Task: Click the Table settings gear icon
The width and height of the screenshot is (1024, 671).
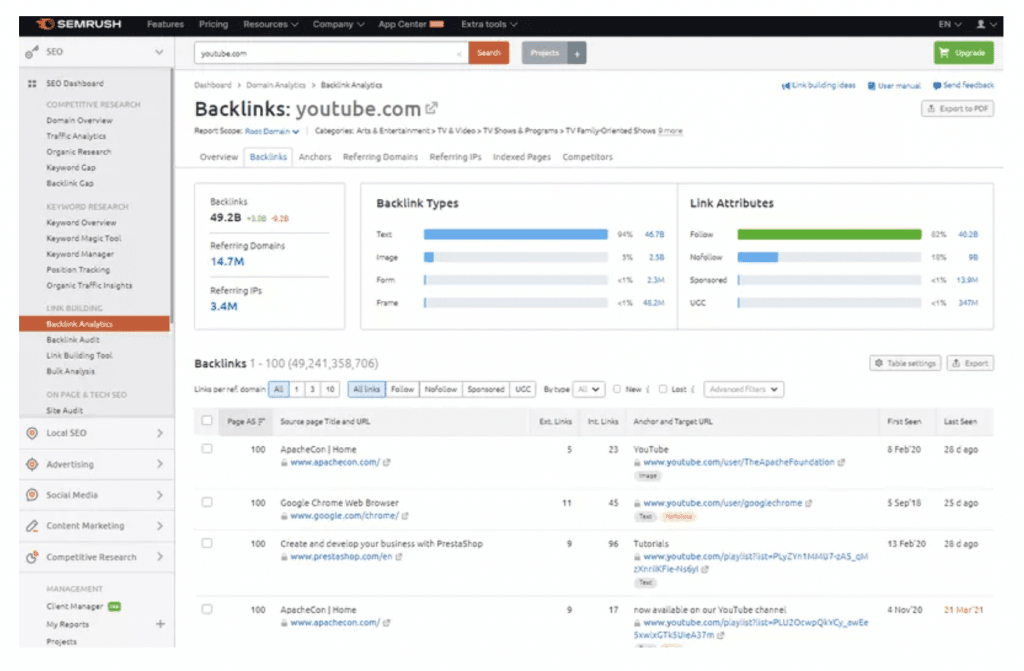Action: coord(878,363)
